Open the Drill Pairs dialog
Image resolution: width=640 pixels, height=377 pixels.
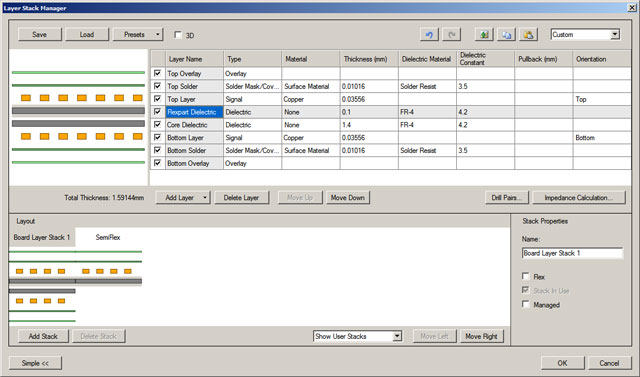(507, 197)
